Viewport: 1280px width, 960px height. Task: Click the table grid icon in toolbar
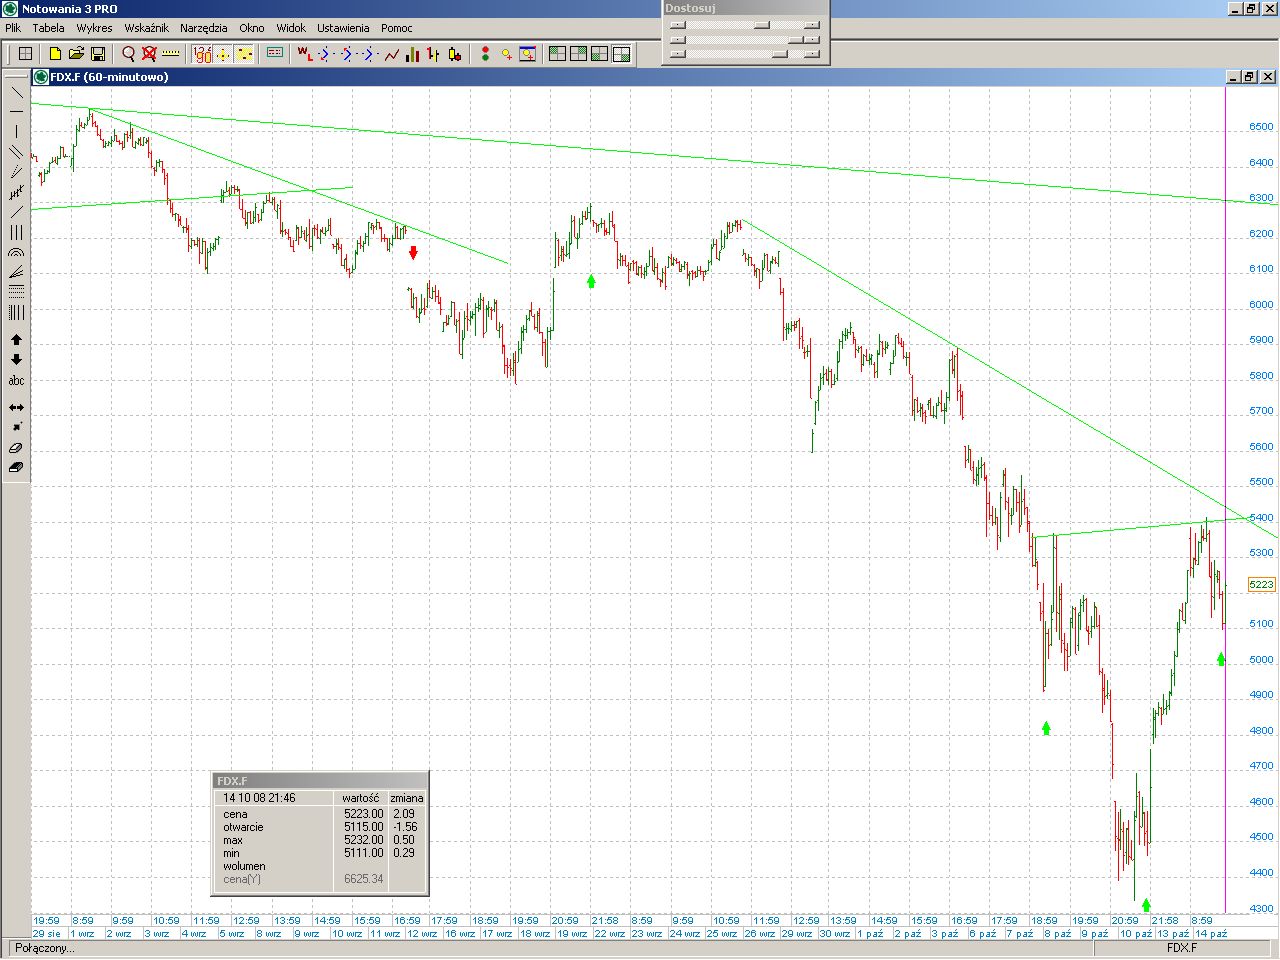point(26,54)
